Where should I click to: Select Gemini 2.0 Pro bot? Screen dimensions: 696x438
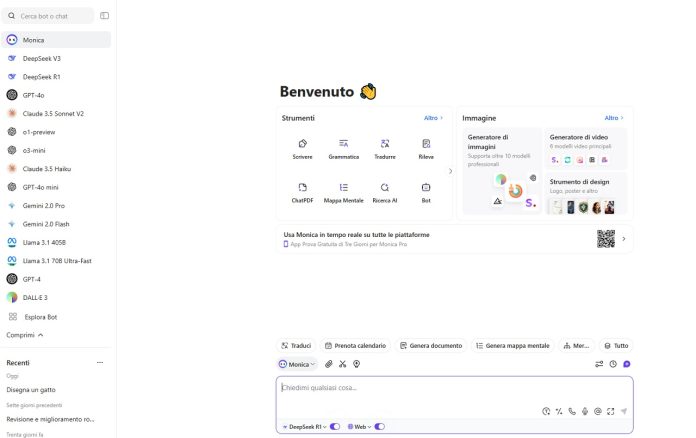tap(56, 205)
